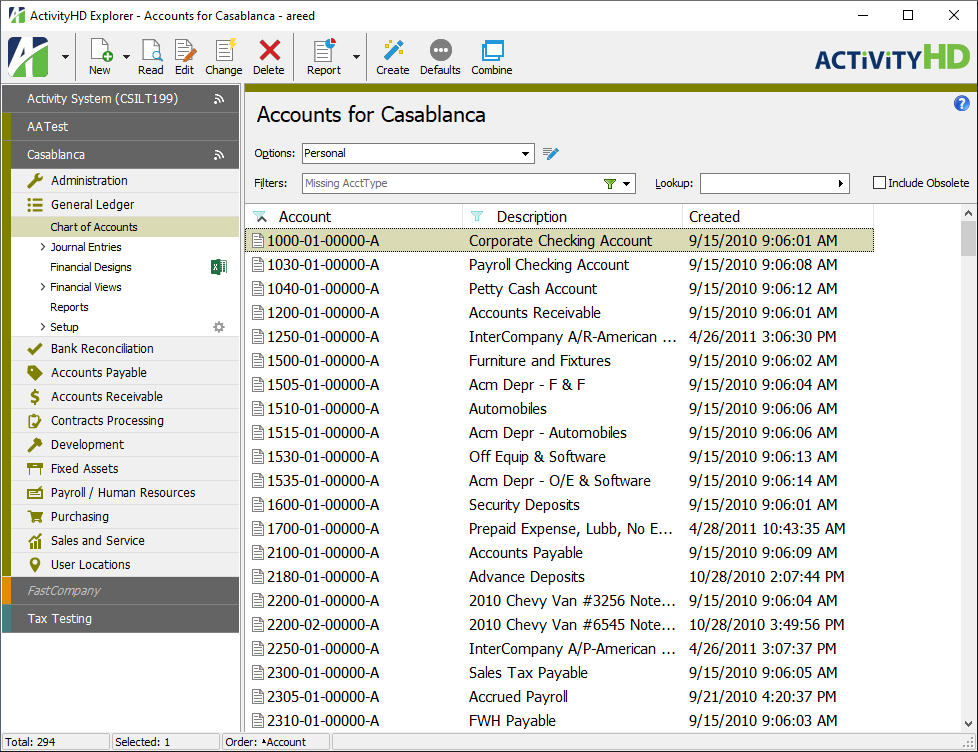Open the Excel icon beside Financial Designs
Screen dimensions: 978x752
pos(219,267)
